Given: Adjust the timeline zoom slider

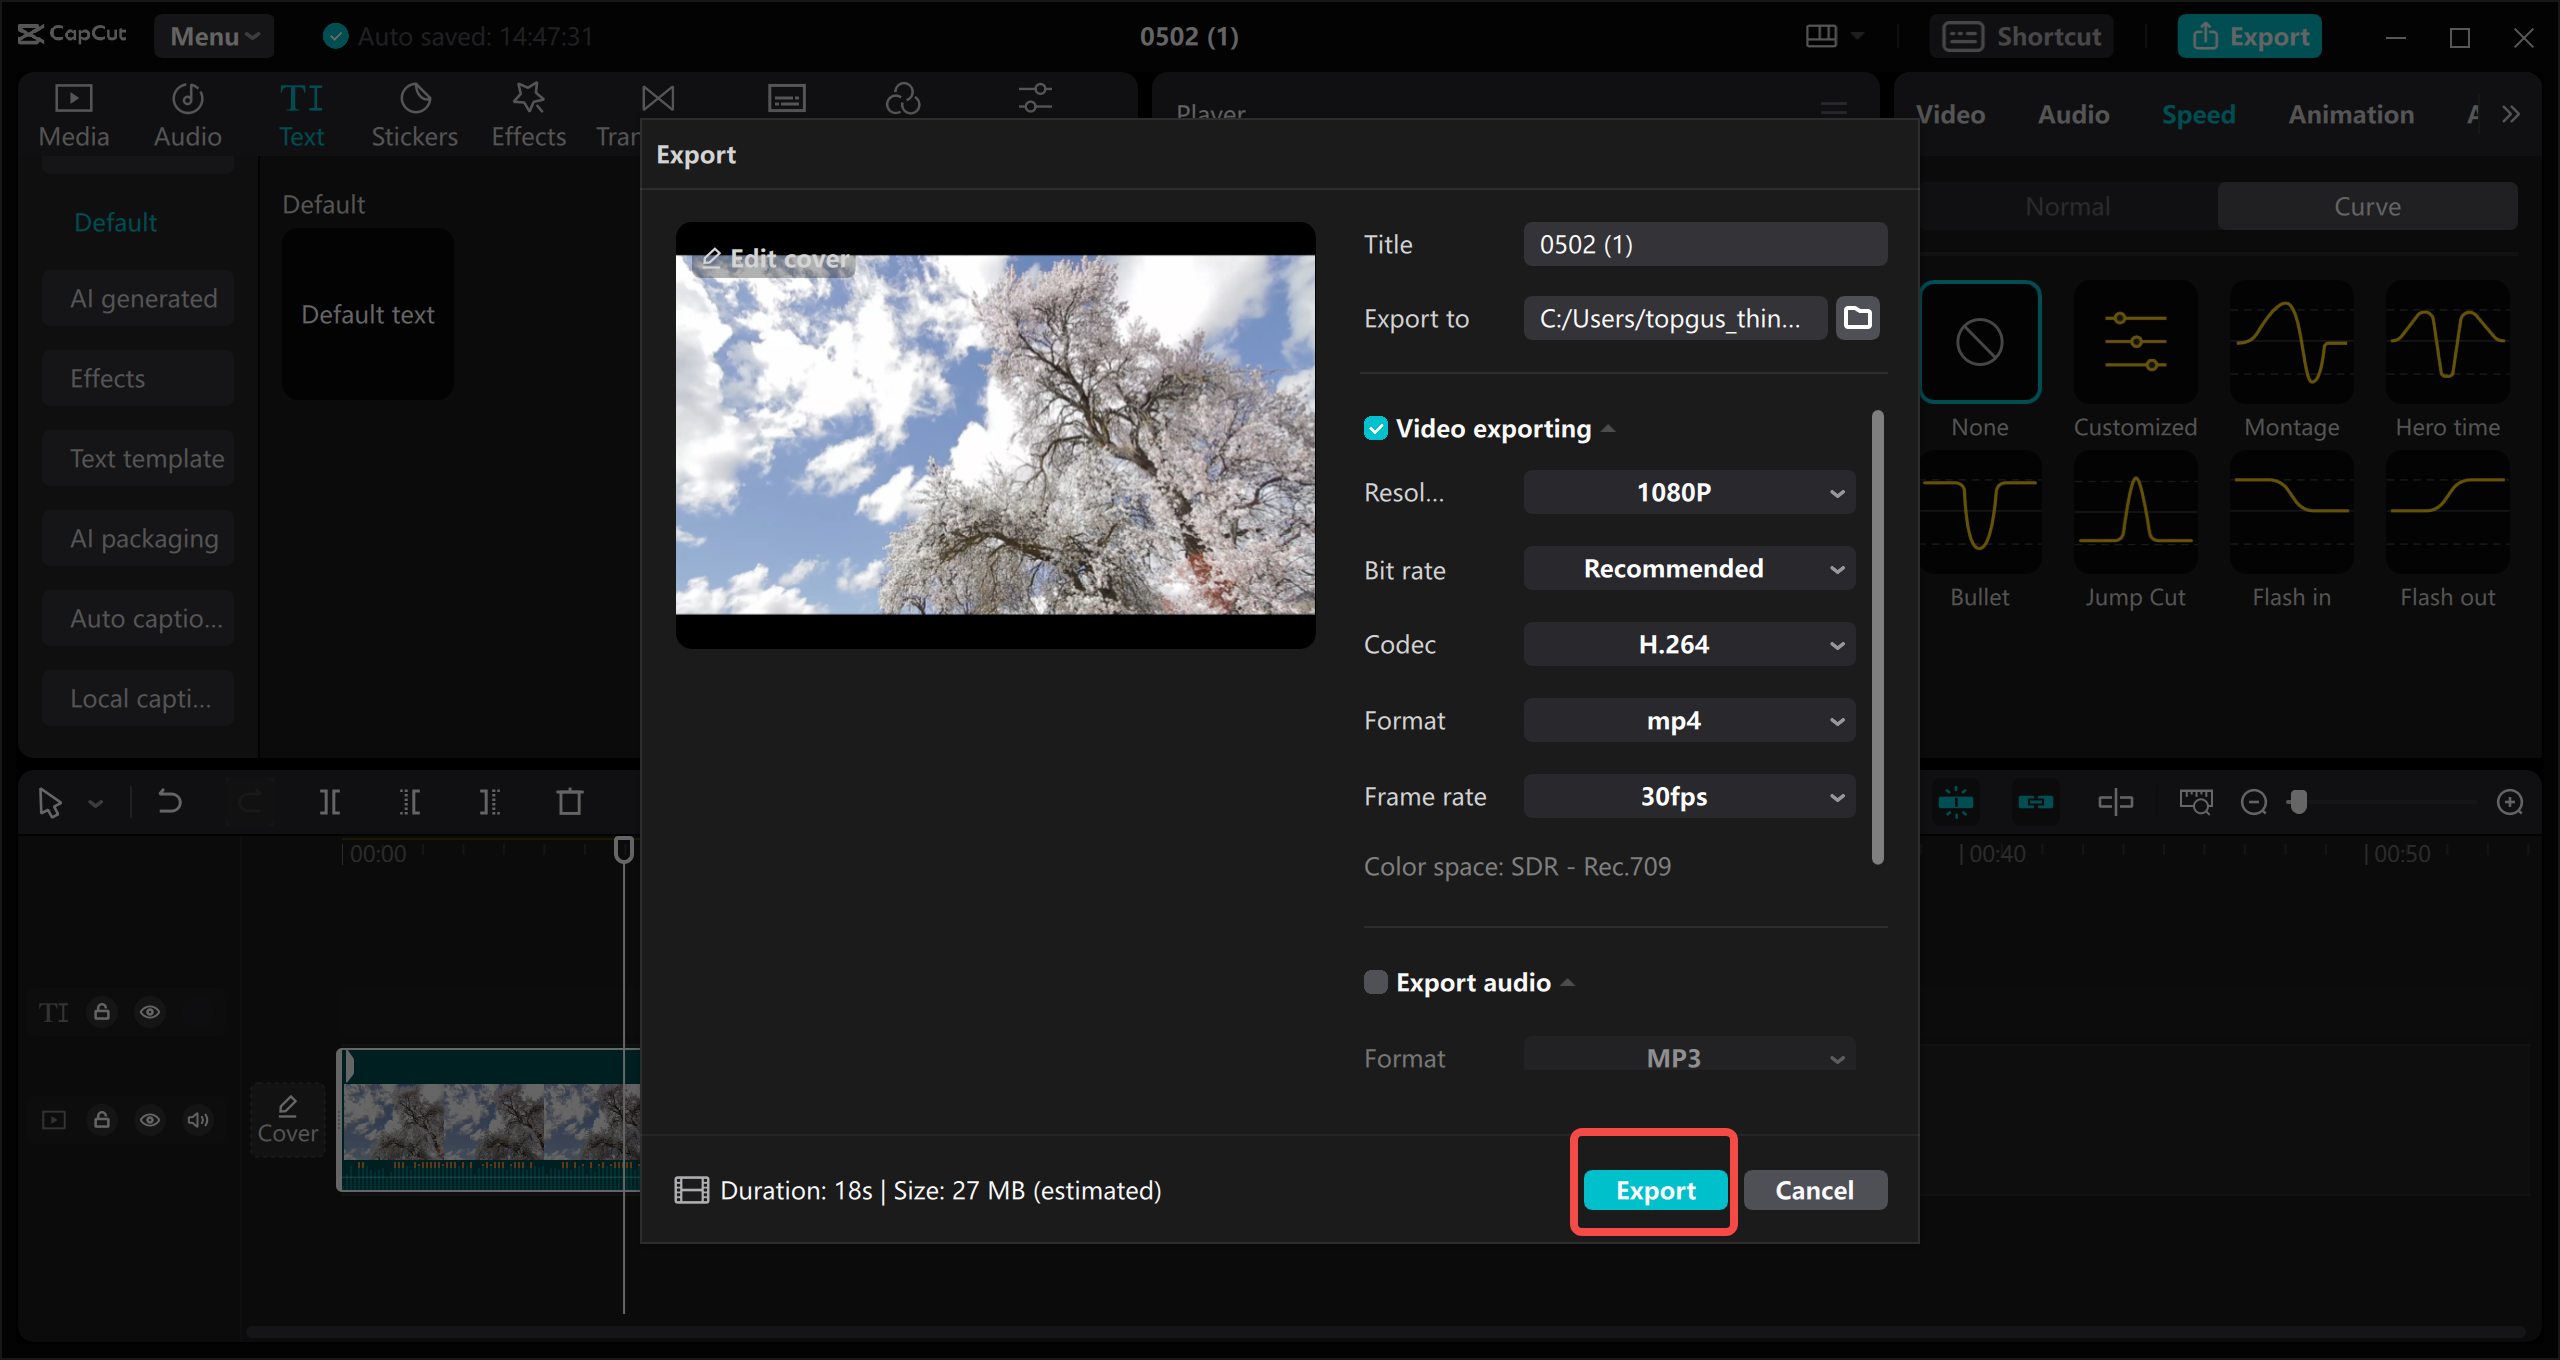Looking at the screenshot, I should (x=2300, y=802).
